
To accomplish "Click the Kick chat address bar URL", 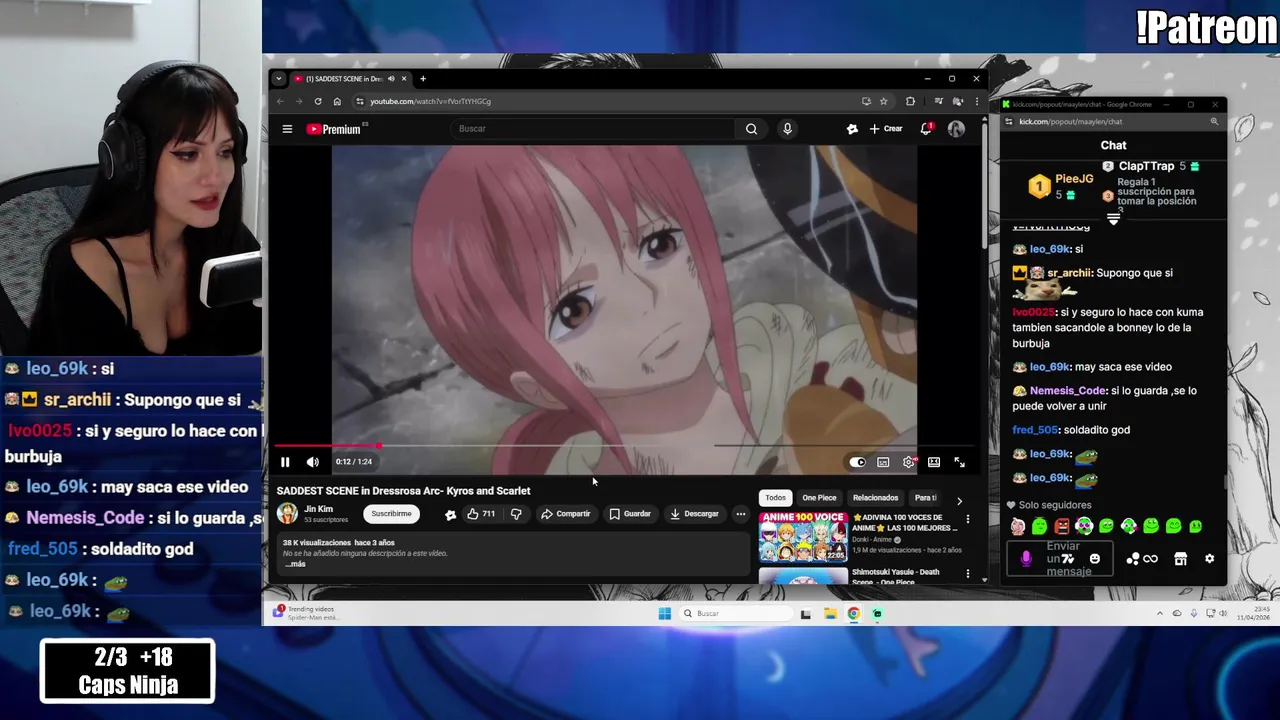I will click(1070, 122).
